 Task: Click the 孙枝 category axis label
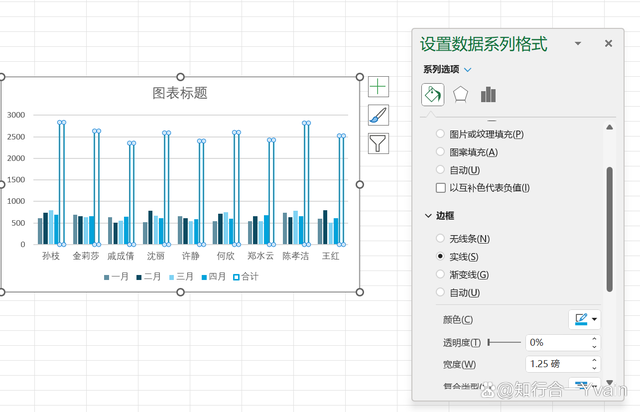51,256
